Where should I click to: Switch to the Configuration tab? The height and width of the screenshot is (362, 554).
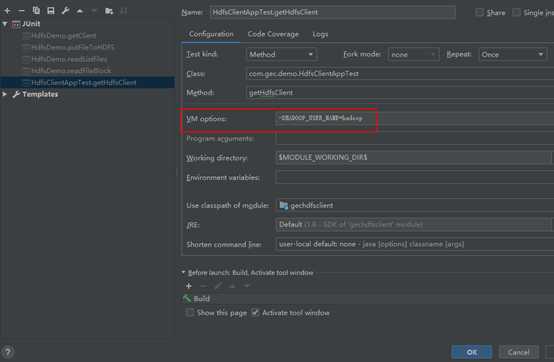tap(211, 34)
